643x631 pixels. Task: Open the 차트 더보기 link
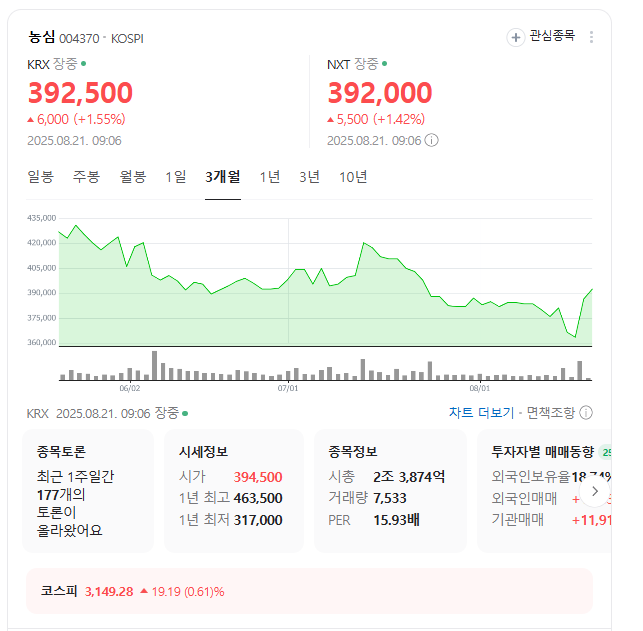pyautogui.click(x=481, y=413)
